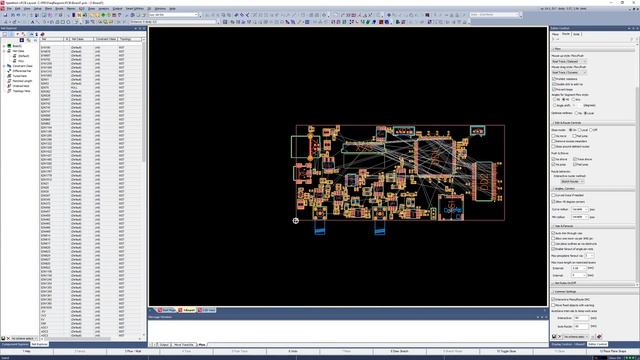Viewport: 640px width, 360px height.
Task: Set stub mode to Off
Action: 591,130
